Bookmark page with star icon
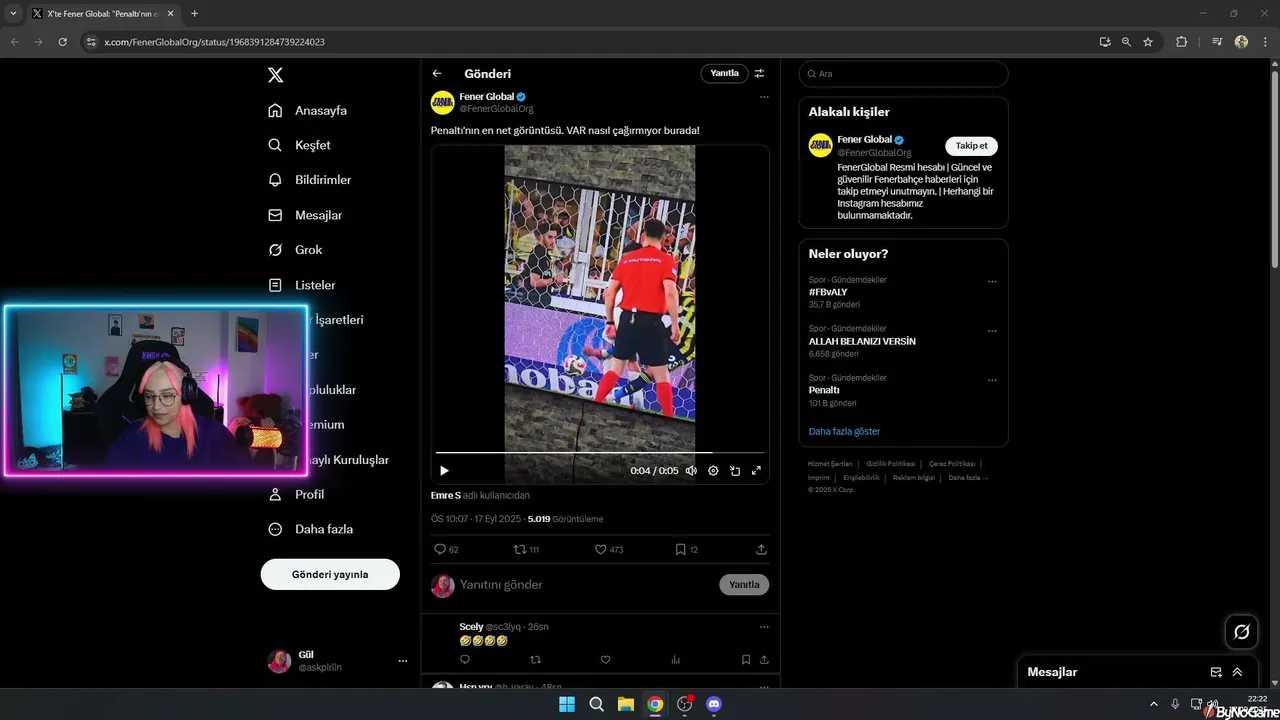This screenshot has height=720, width=1280. [x=1148, y=42]
